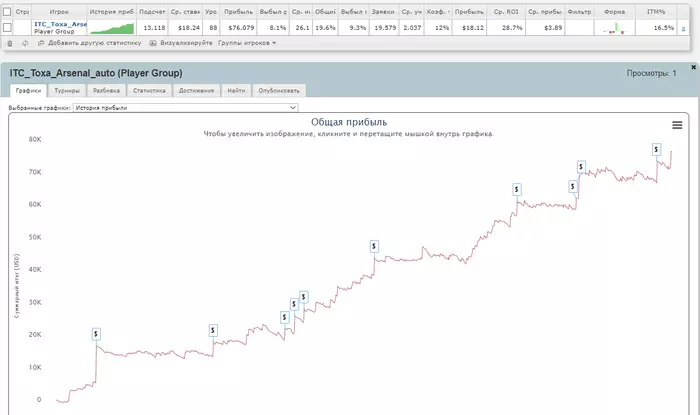This screenshot has width=700, height=415.
Task: Click the last dollar marker near 80K
Action: (656, 149)
